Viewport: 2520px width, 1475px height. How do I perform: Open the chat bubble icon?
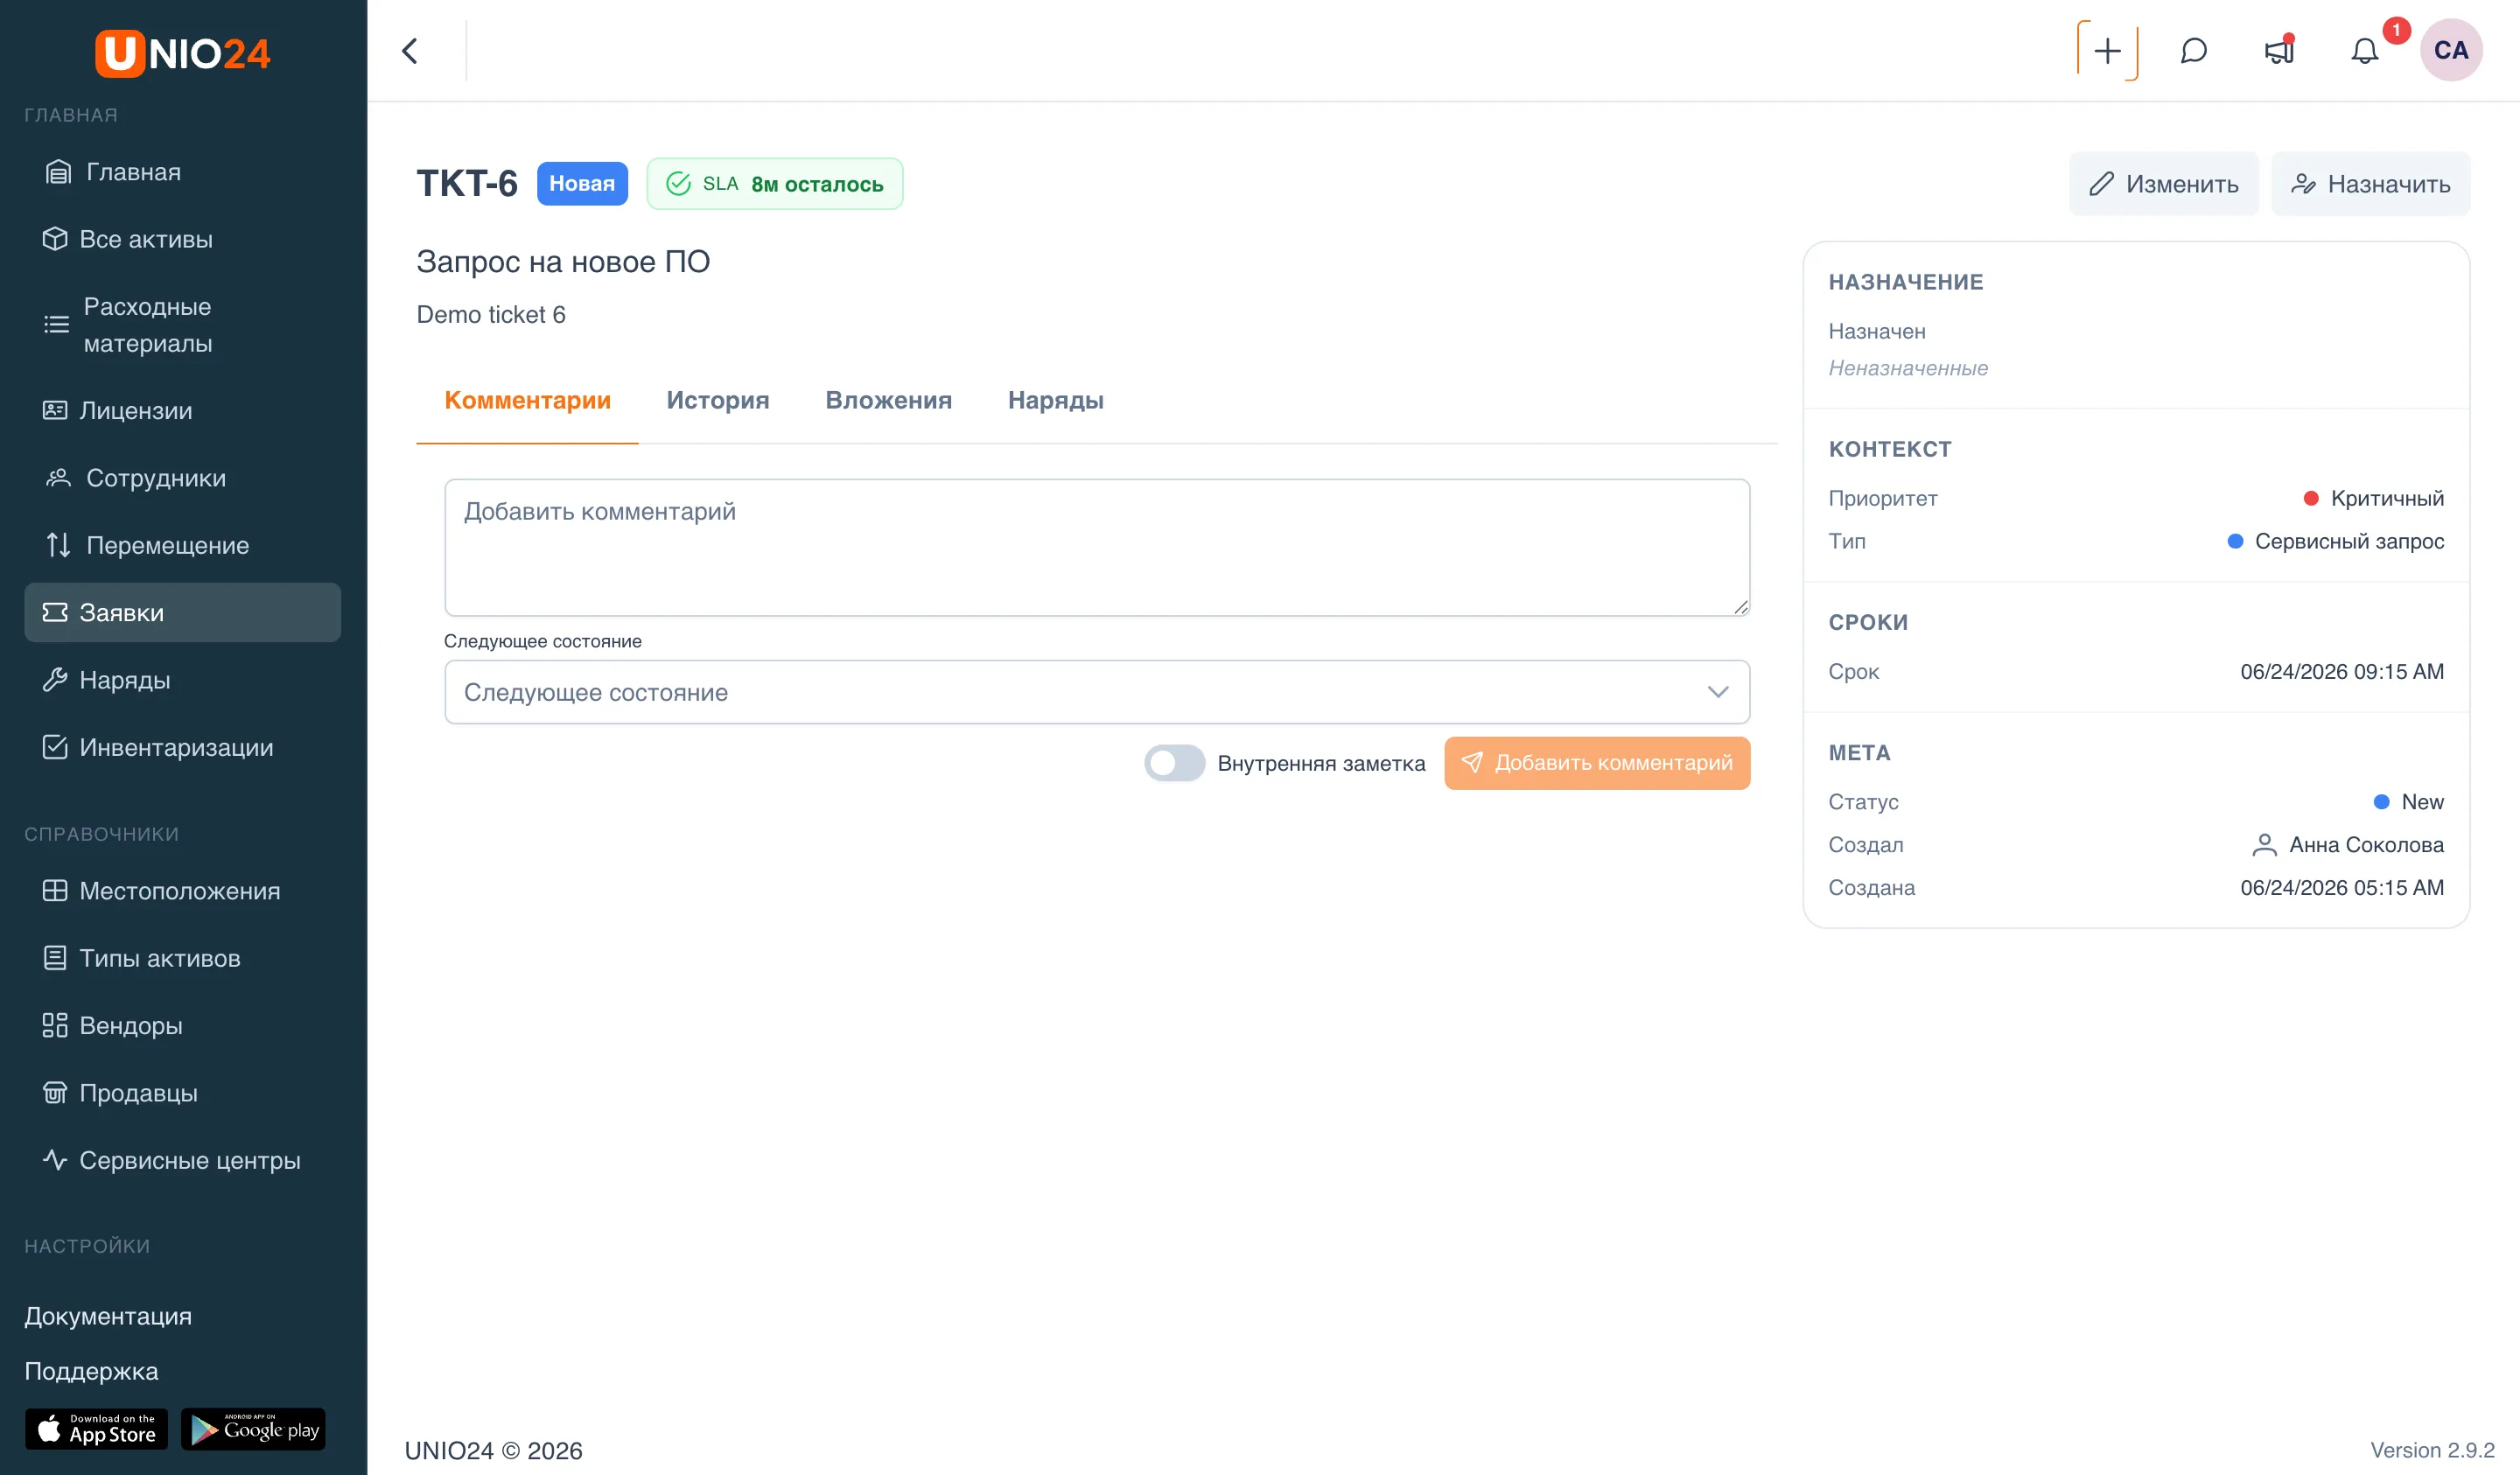coord(2193,51)
